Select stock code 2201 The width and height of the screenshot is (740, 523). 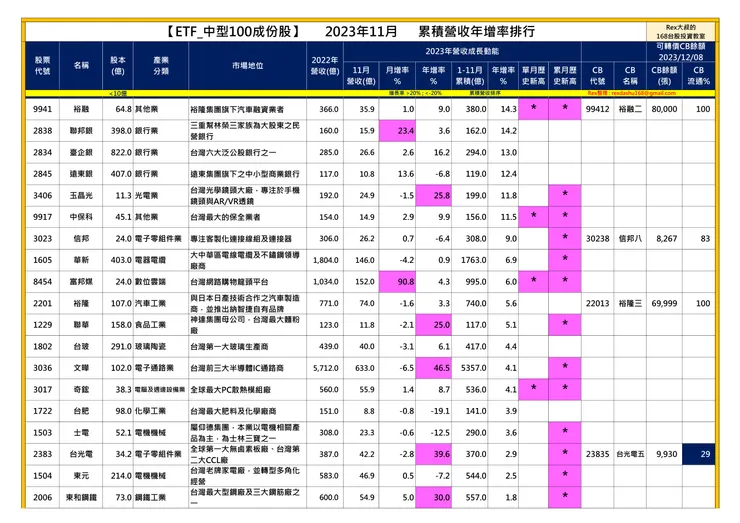click(x=42, y=304)
